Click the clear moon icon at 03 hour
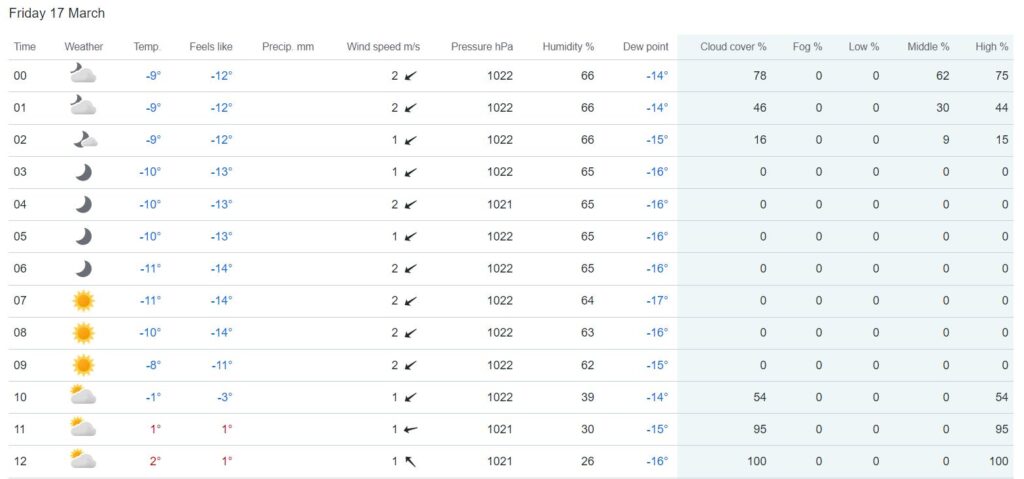Viewport: 1024px width, 479px height. click(x=84, y=172)
